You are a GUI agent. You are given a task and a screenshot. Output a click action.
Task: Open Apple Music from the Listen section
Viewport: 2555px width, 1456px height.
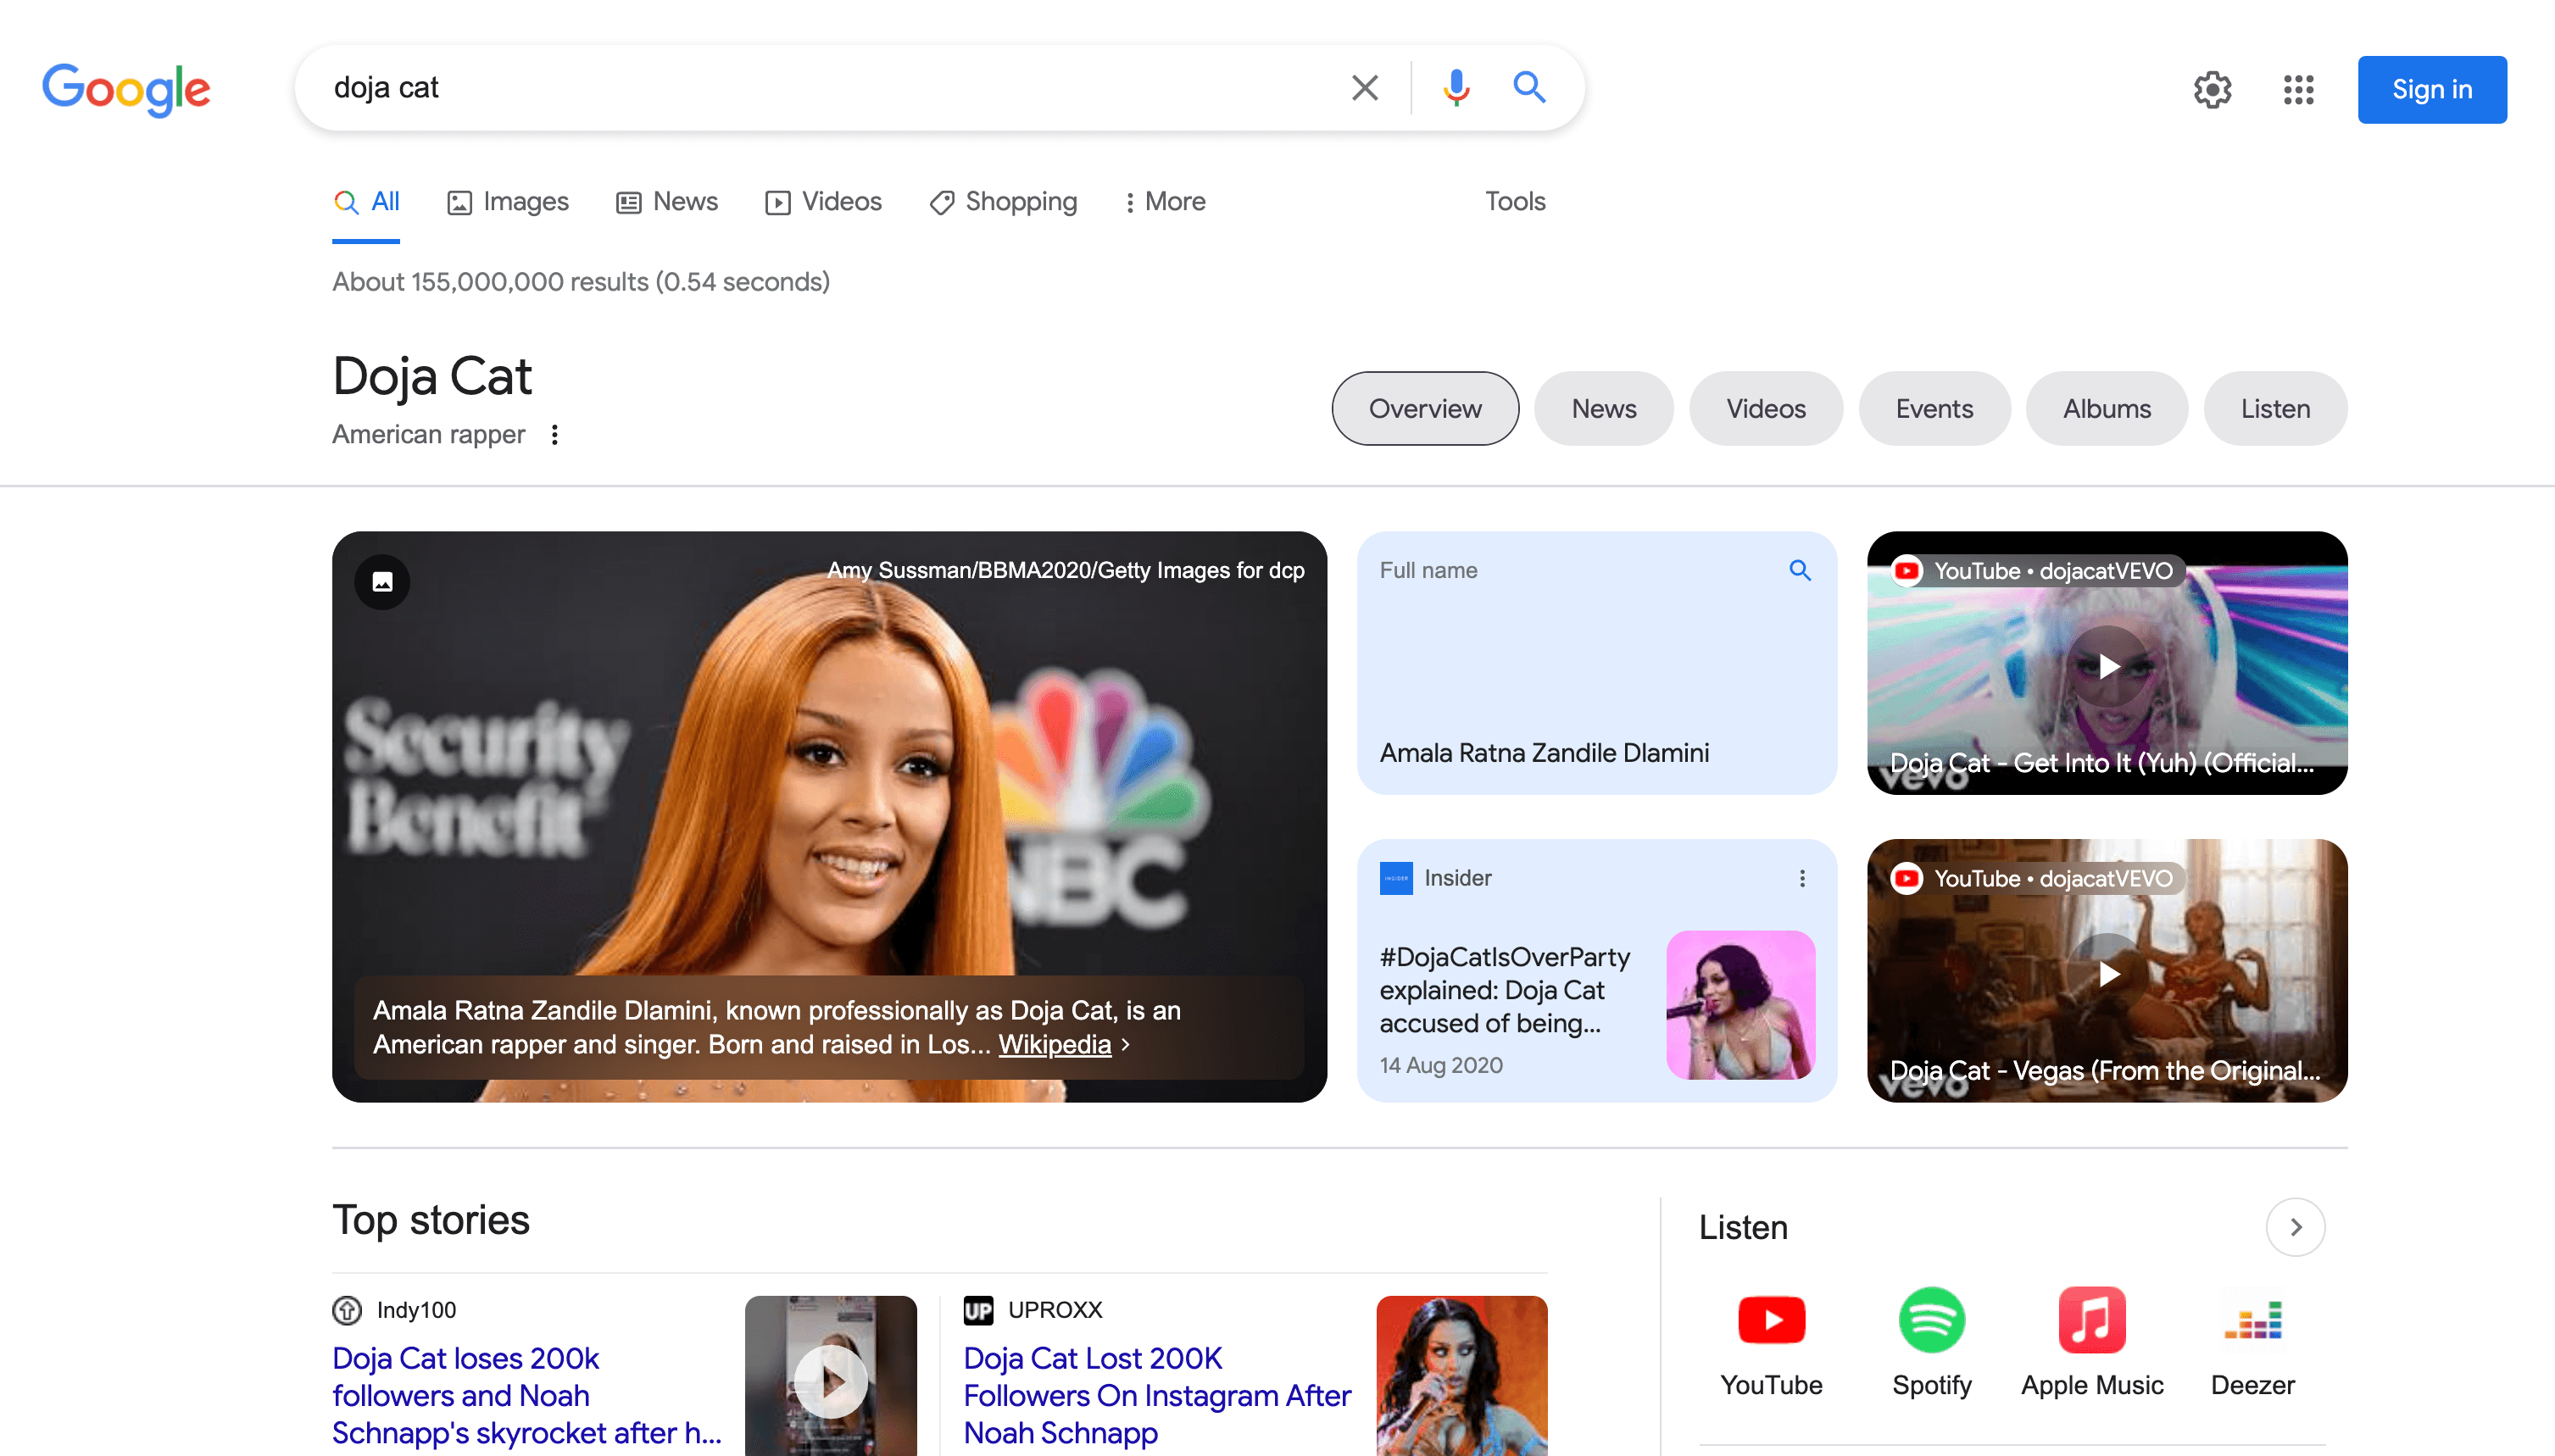point(2091,1320)
